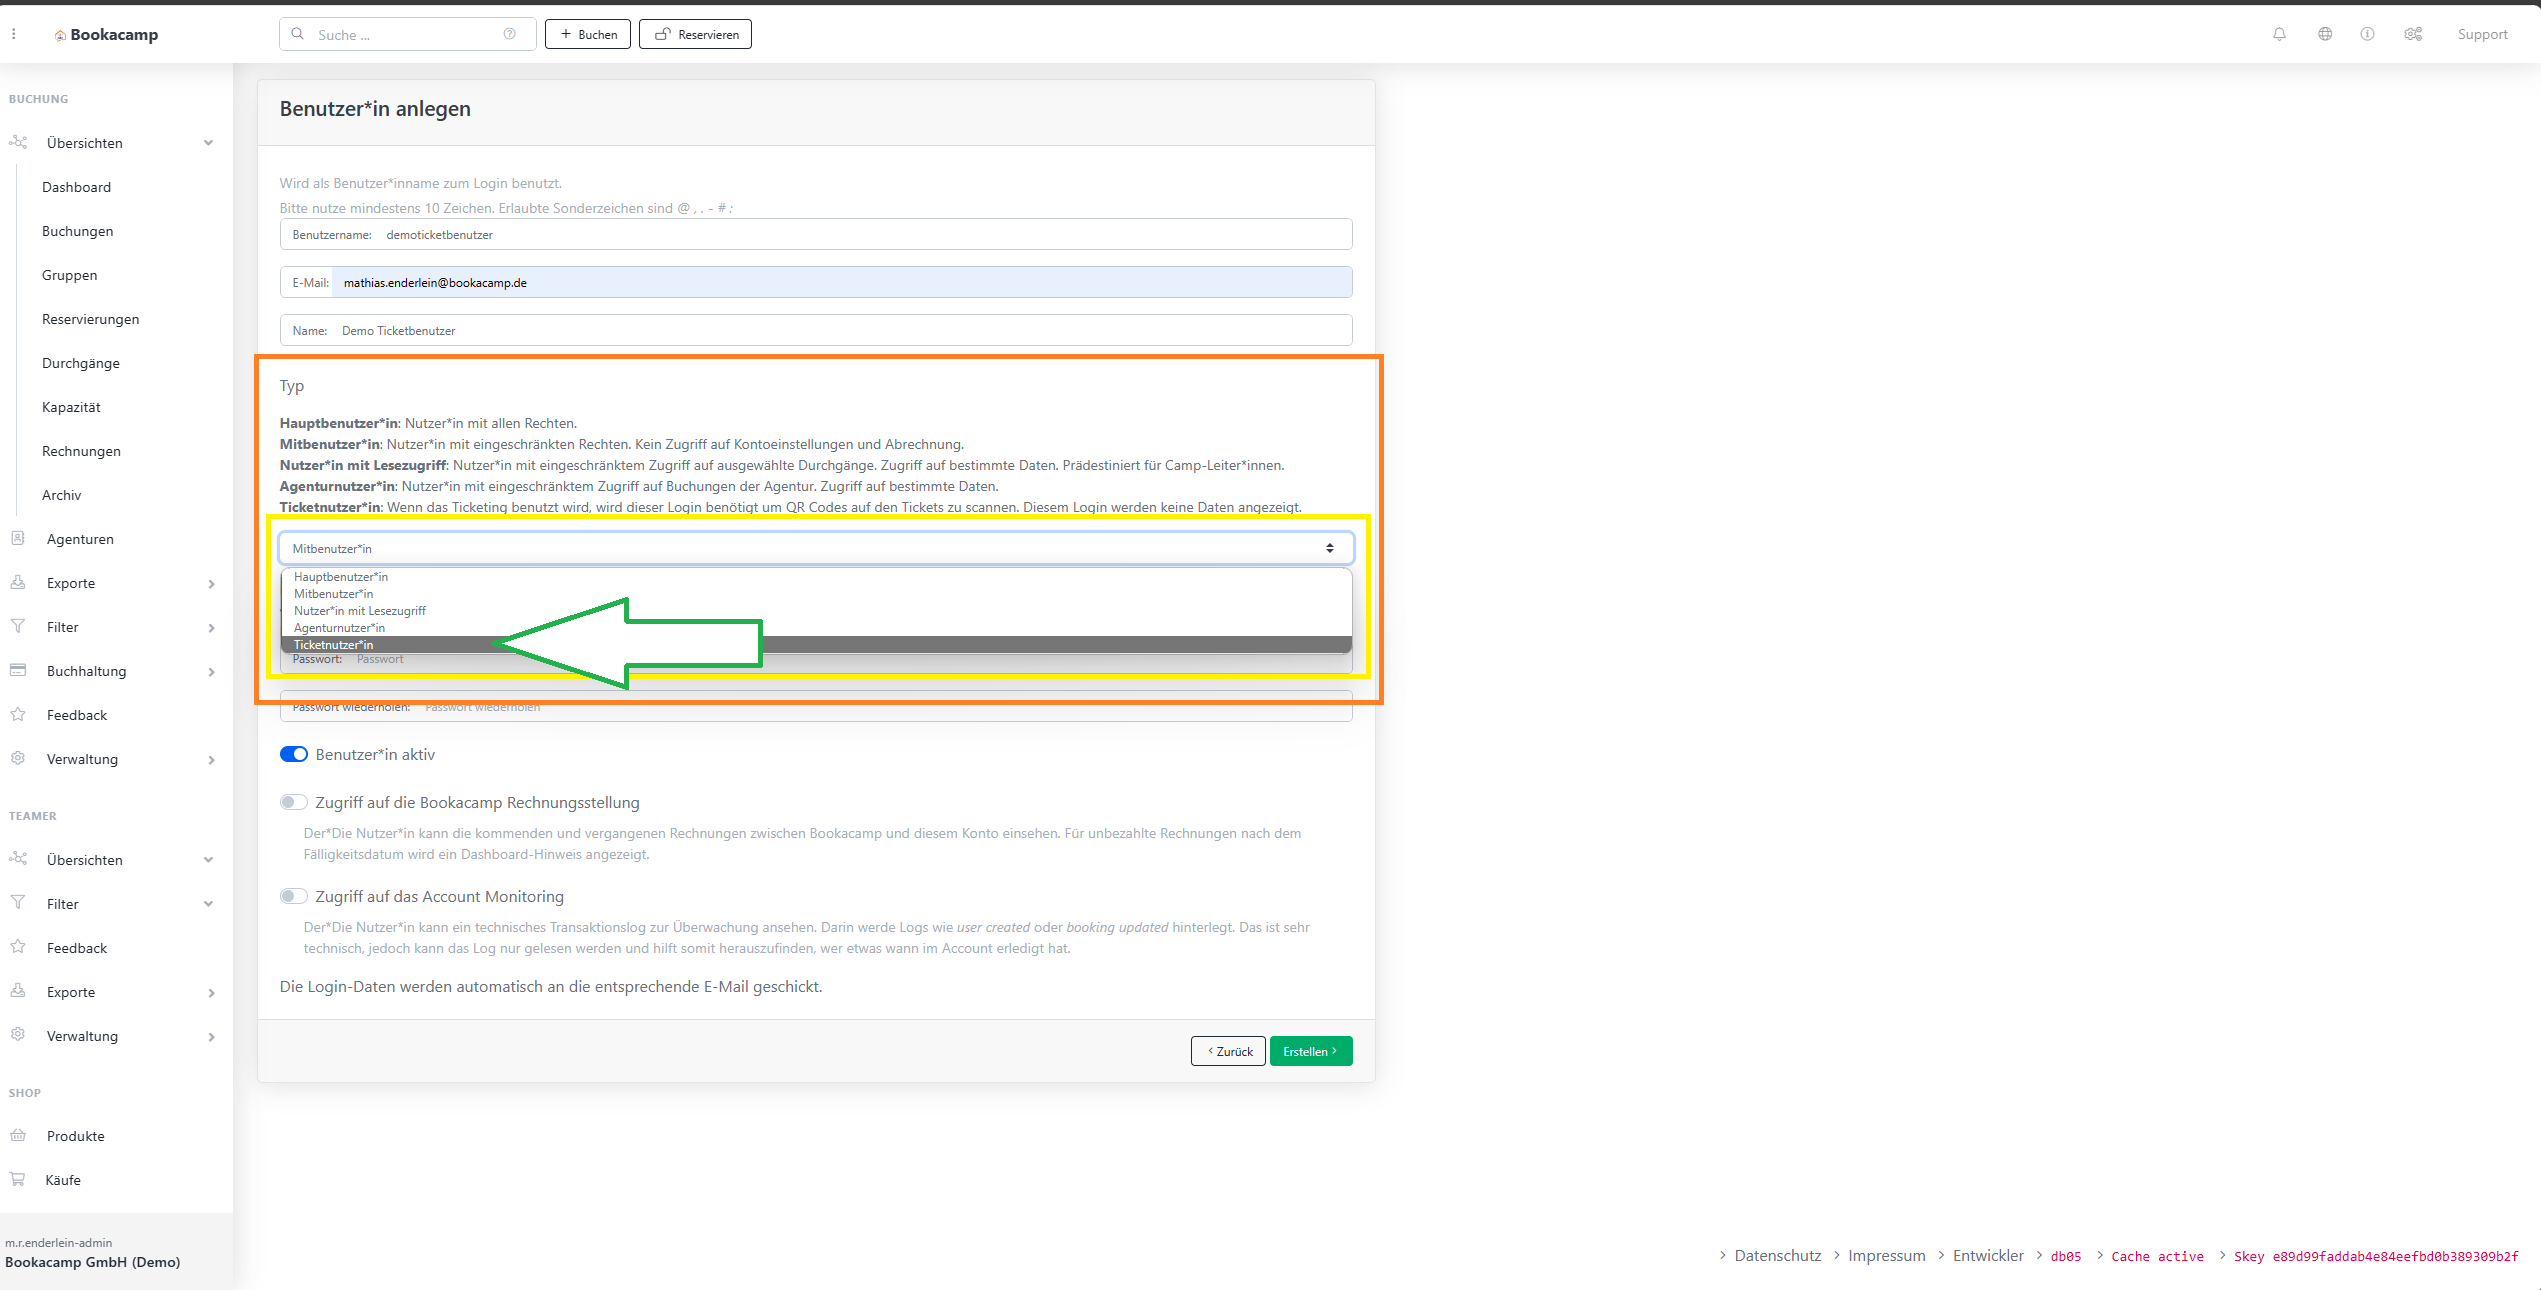Image resolution: width=2541 pixels, height=1290 pixels.
Task: Expand the Buchhaltung submenu
Action: point(211,672)
